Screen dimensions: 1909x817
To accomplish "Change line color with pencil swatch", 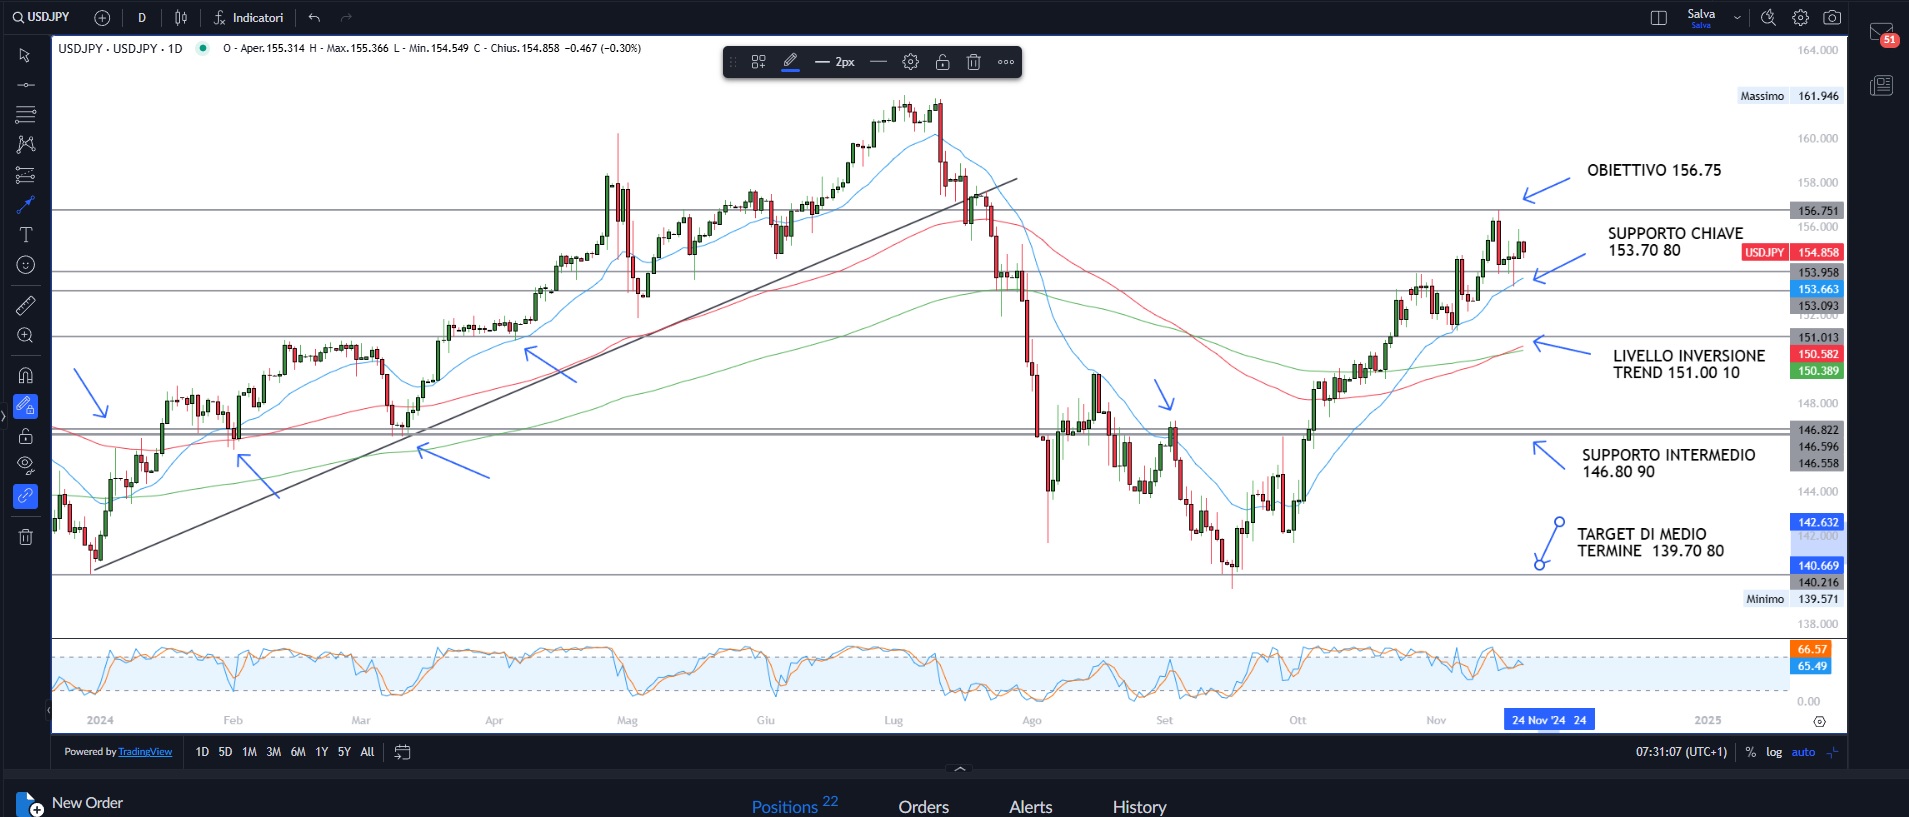I will 790,62.
